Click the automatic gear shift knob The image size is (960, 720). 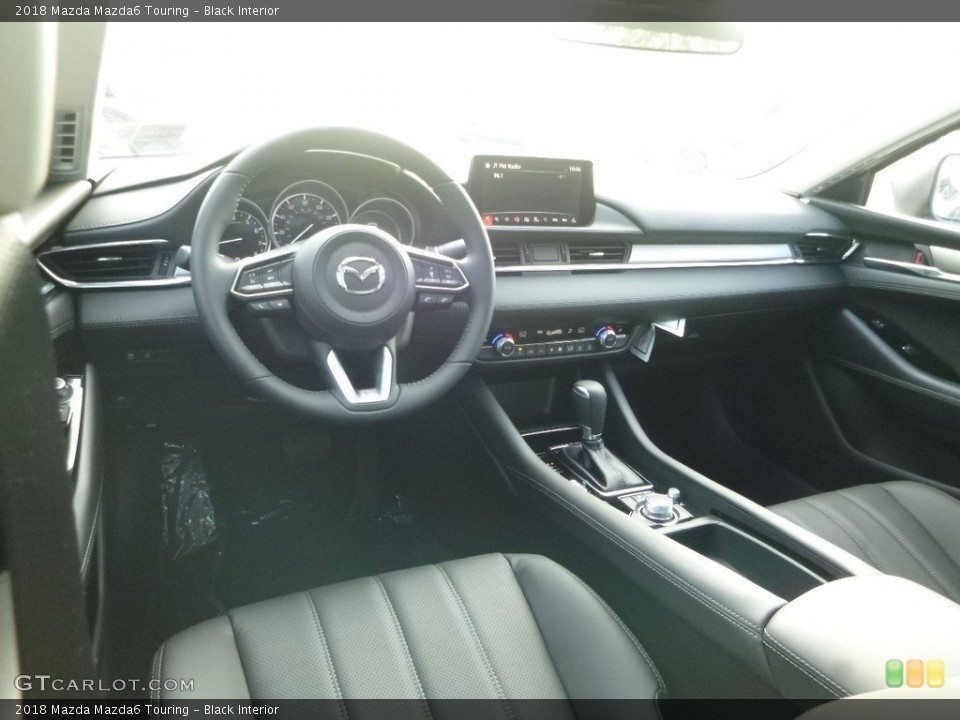point(589,408)
